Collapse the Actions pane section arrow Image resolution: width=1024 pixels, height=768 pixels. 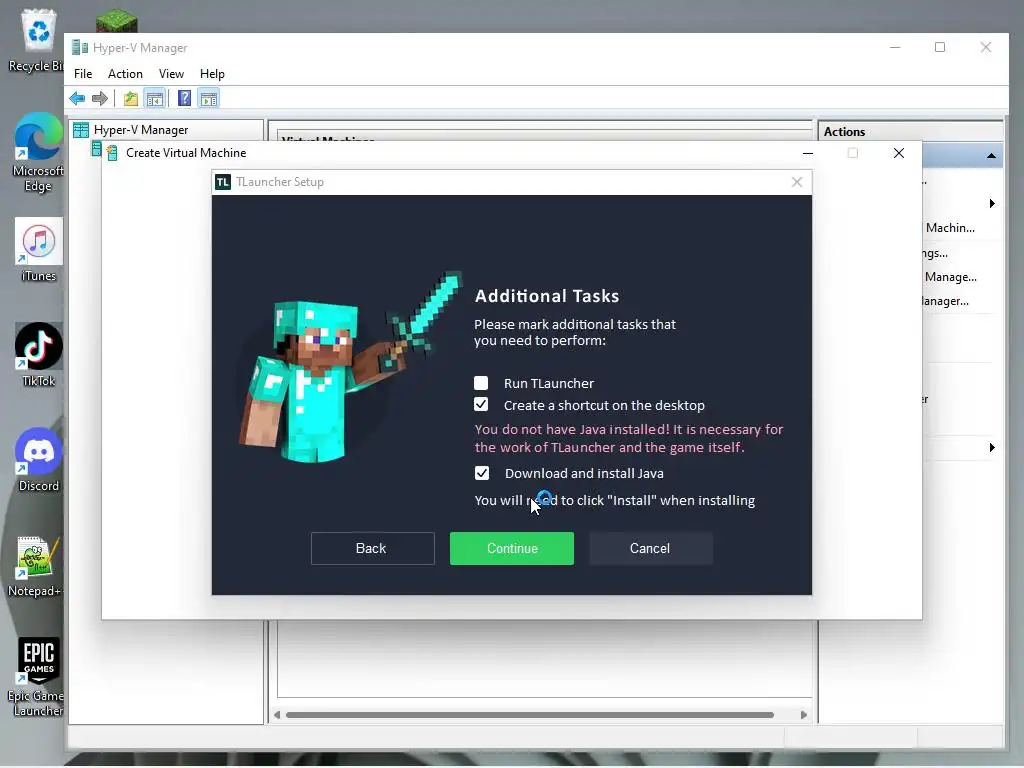pos(991,156)
